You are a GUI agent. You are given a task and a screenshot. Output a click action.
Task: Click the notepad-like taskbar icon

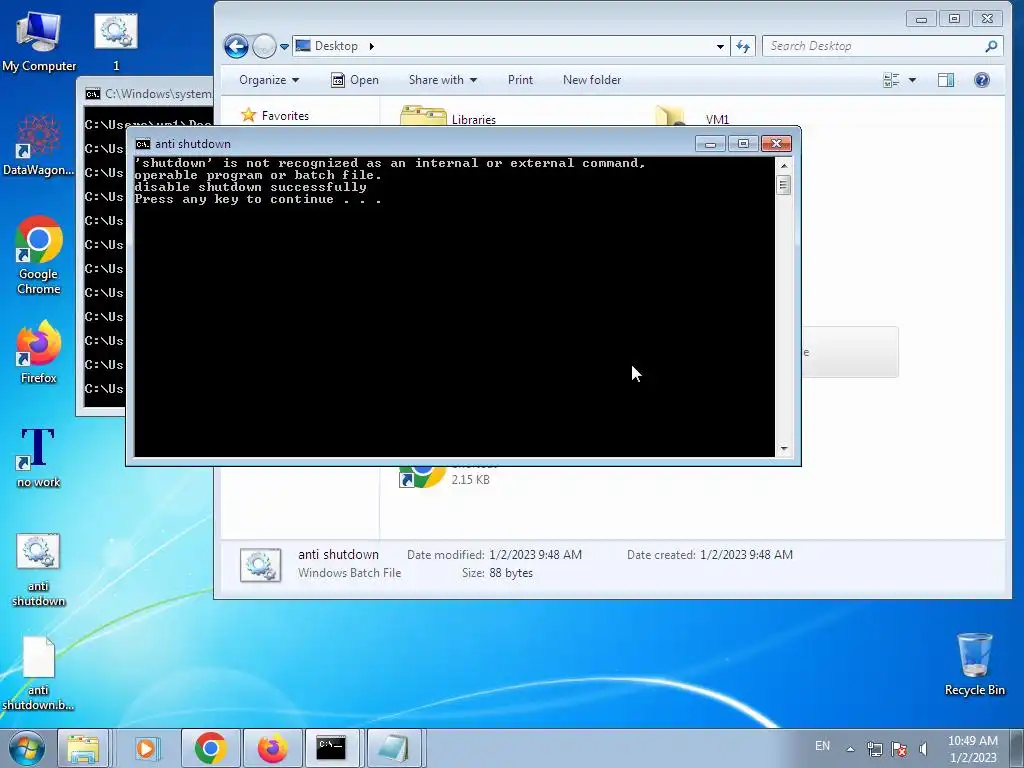393,748
